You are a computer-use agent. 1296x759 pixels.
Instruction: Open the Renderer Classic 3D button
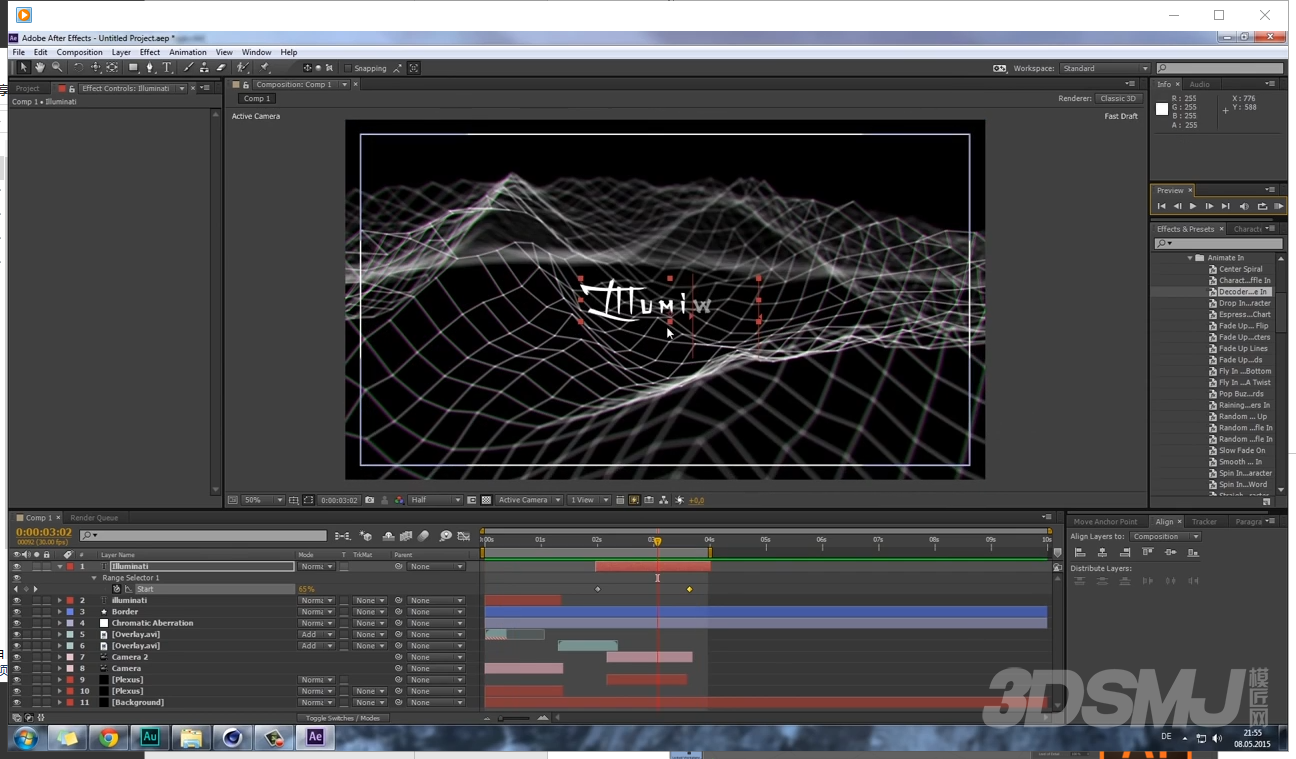click(1118, 99)
